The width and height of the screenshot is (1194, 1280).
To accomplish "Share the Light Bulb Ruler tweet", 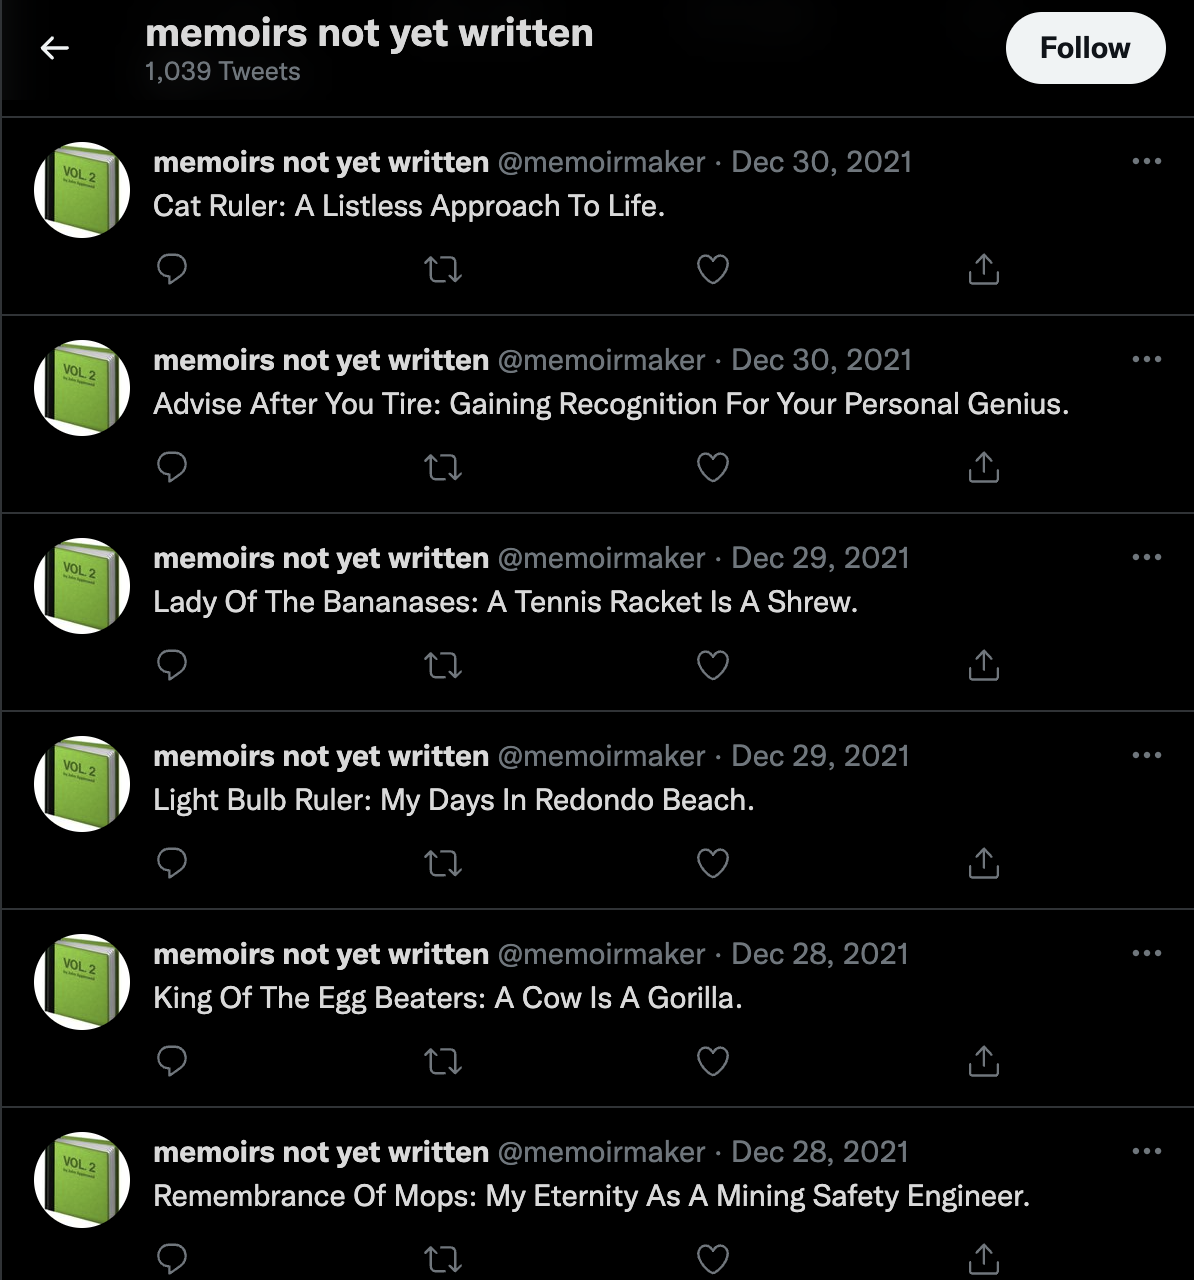I will 984,863.
